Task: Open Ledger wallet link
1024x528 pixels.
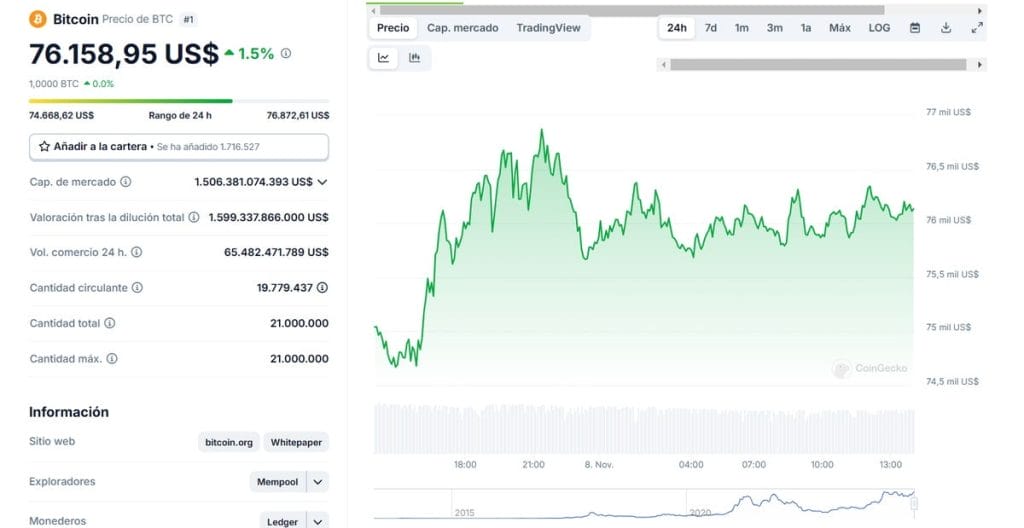Action: 283,521
